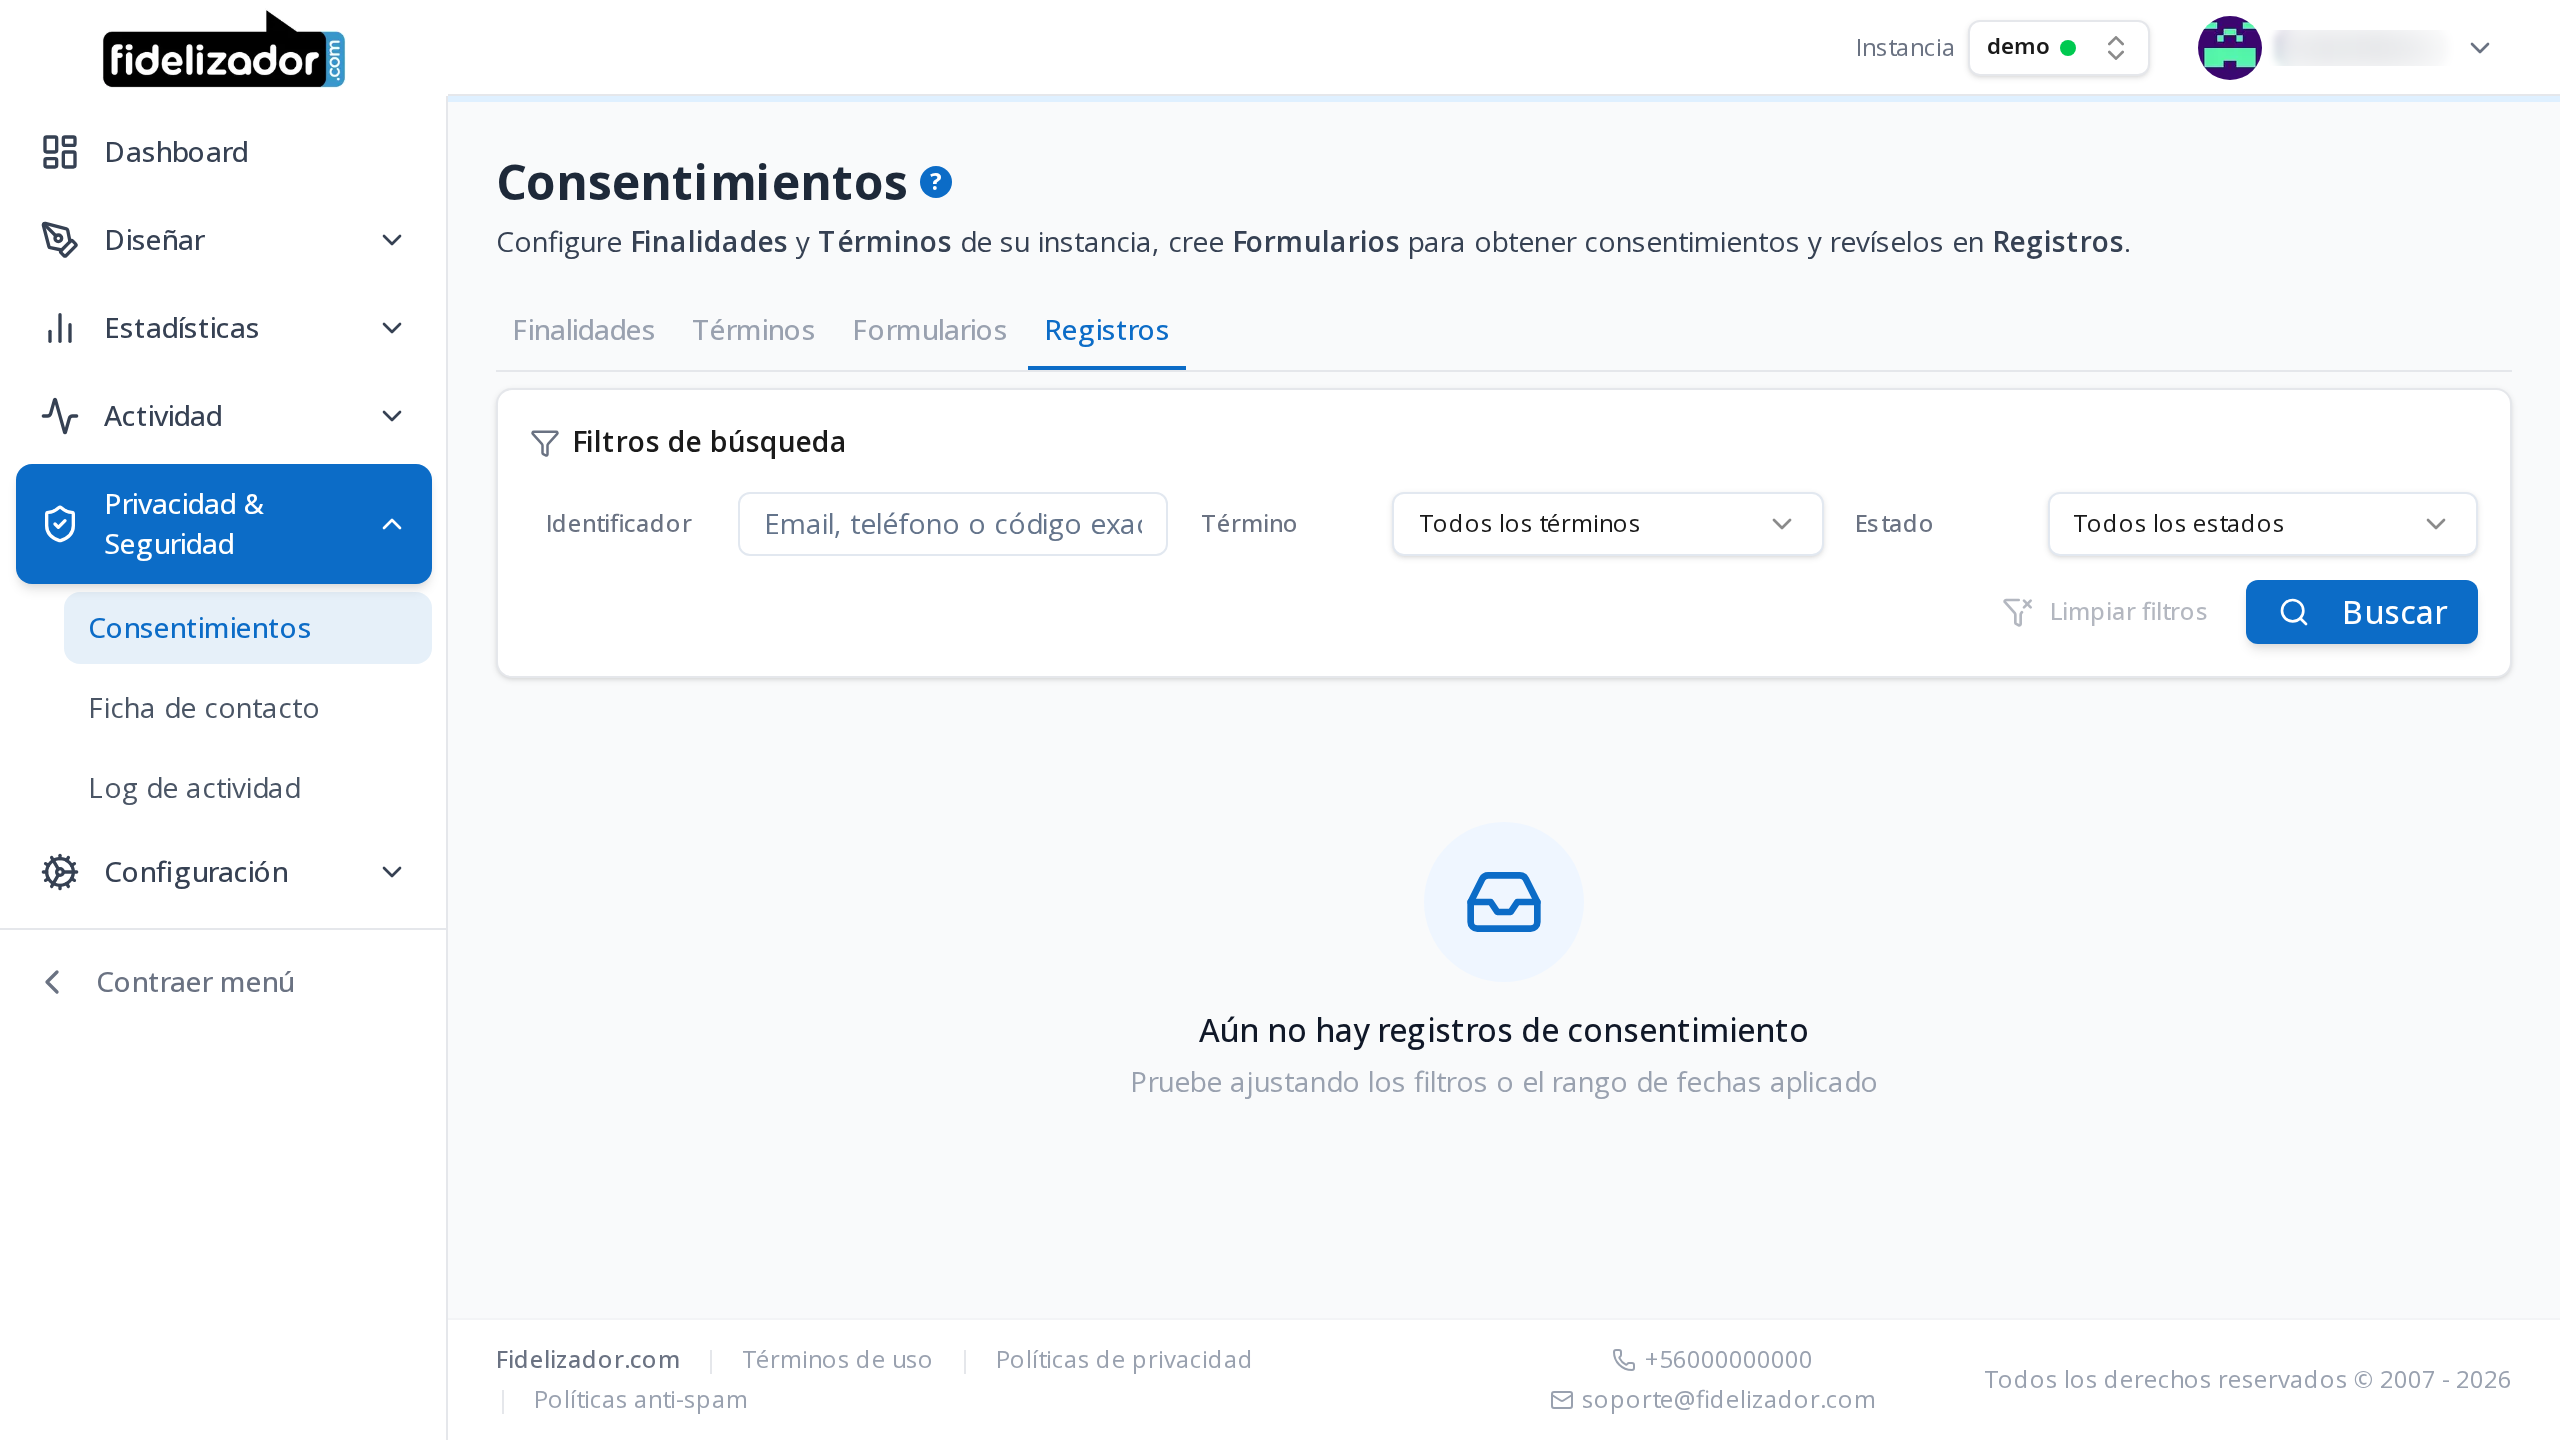The image size is (2560, 1440).
Task: Click the Diseñar pen icon
Action: tap(60, 240)
